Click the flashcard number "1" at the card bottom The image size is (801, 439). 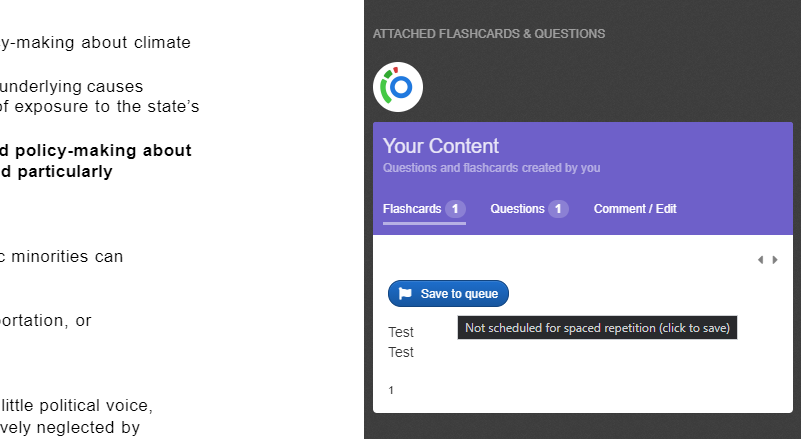point(391,390)
